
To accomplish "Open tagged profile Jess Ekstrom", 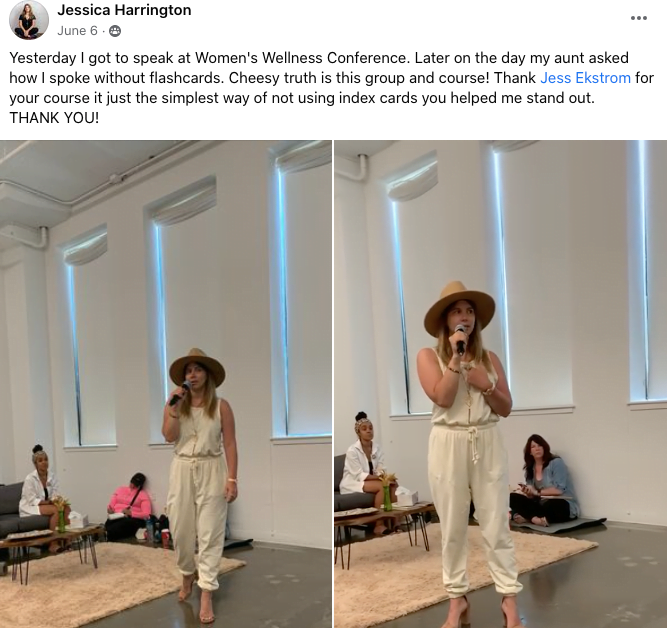I will pyautogui.click(x=585, y=78).
